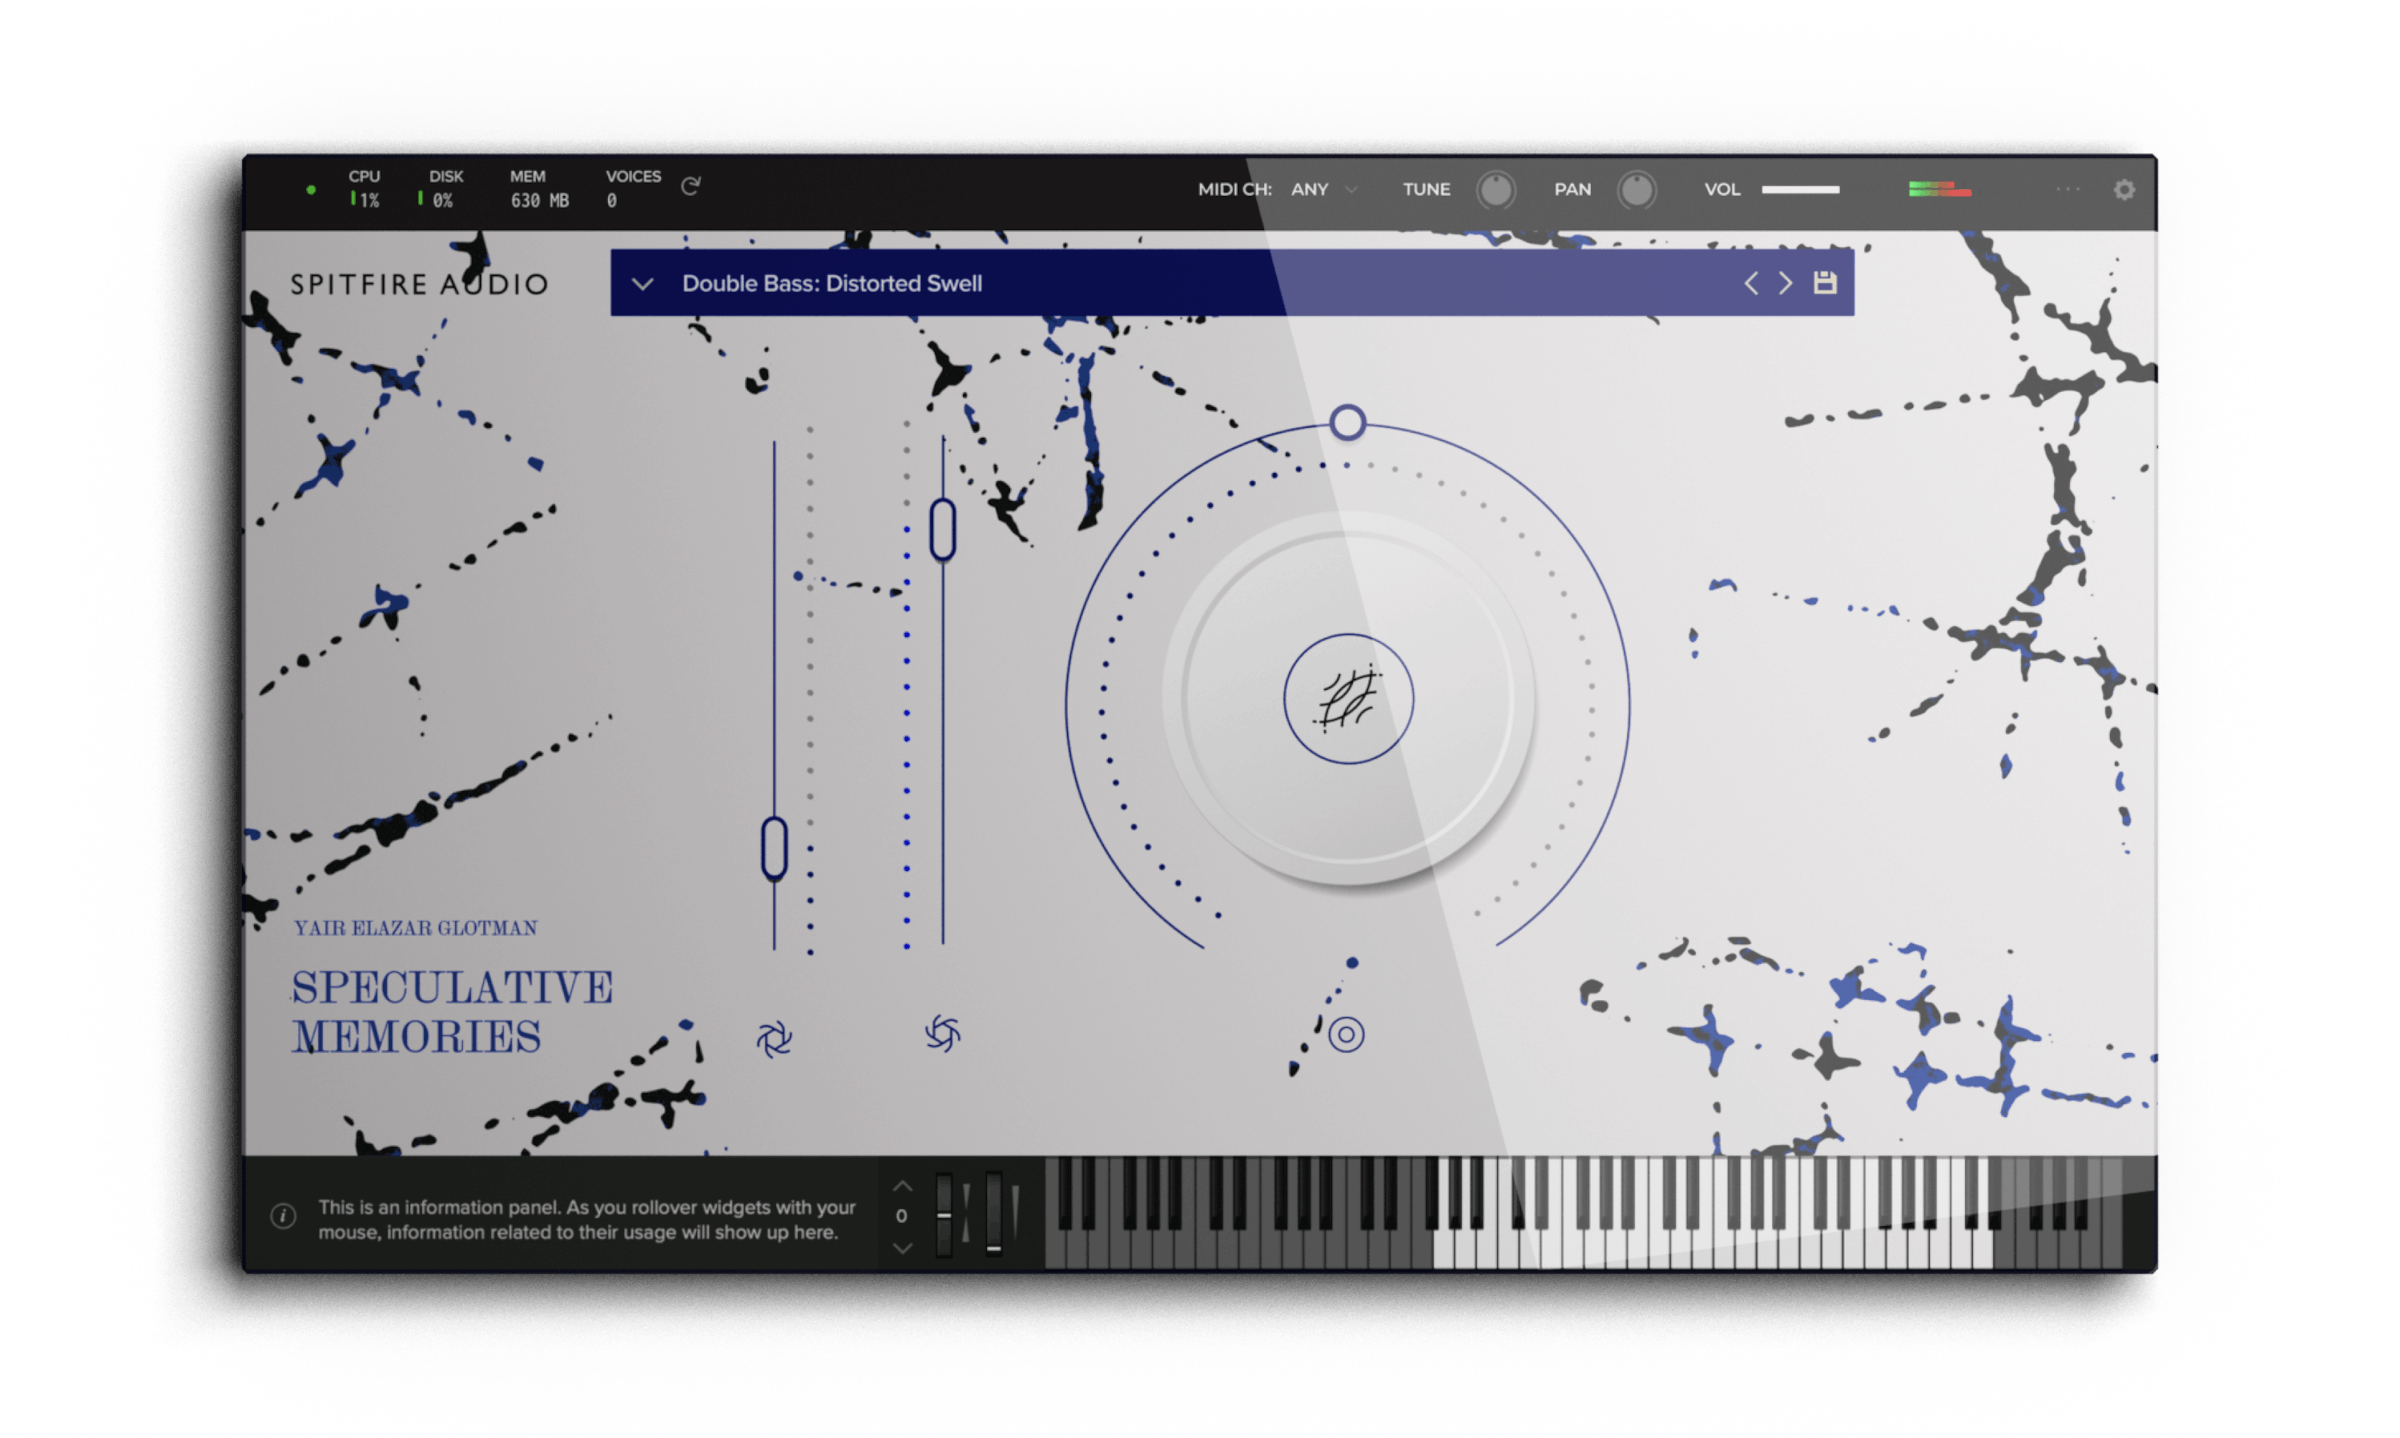Click the right vertical slider handle

pyautogui.click(x=942, y=529)
